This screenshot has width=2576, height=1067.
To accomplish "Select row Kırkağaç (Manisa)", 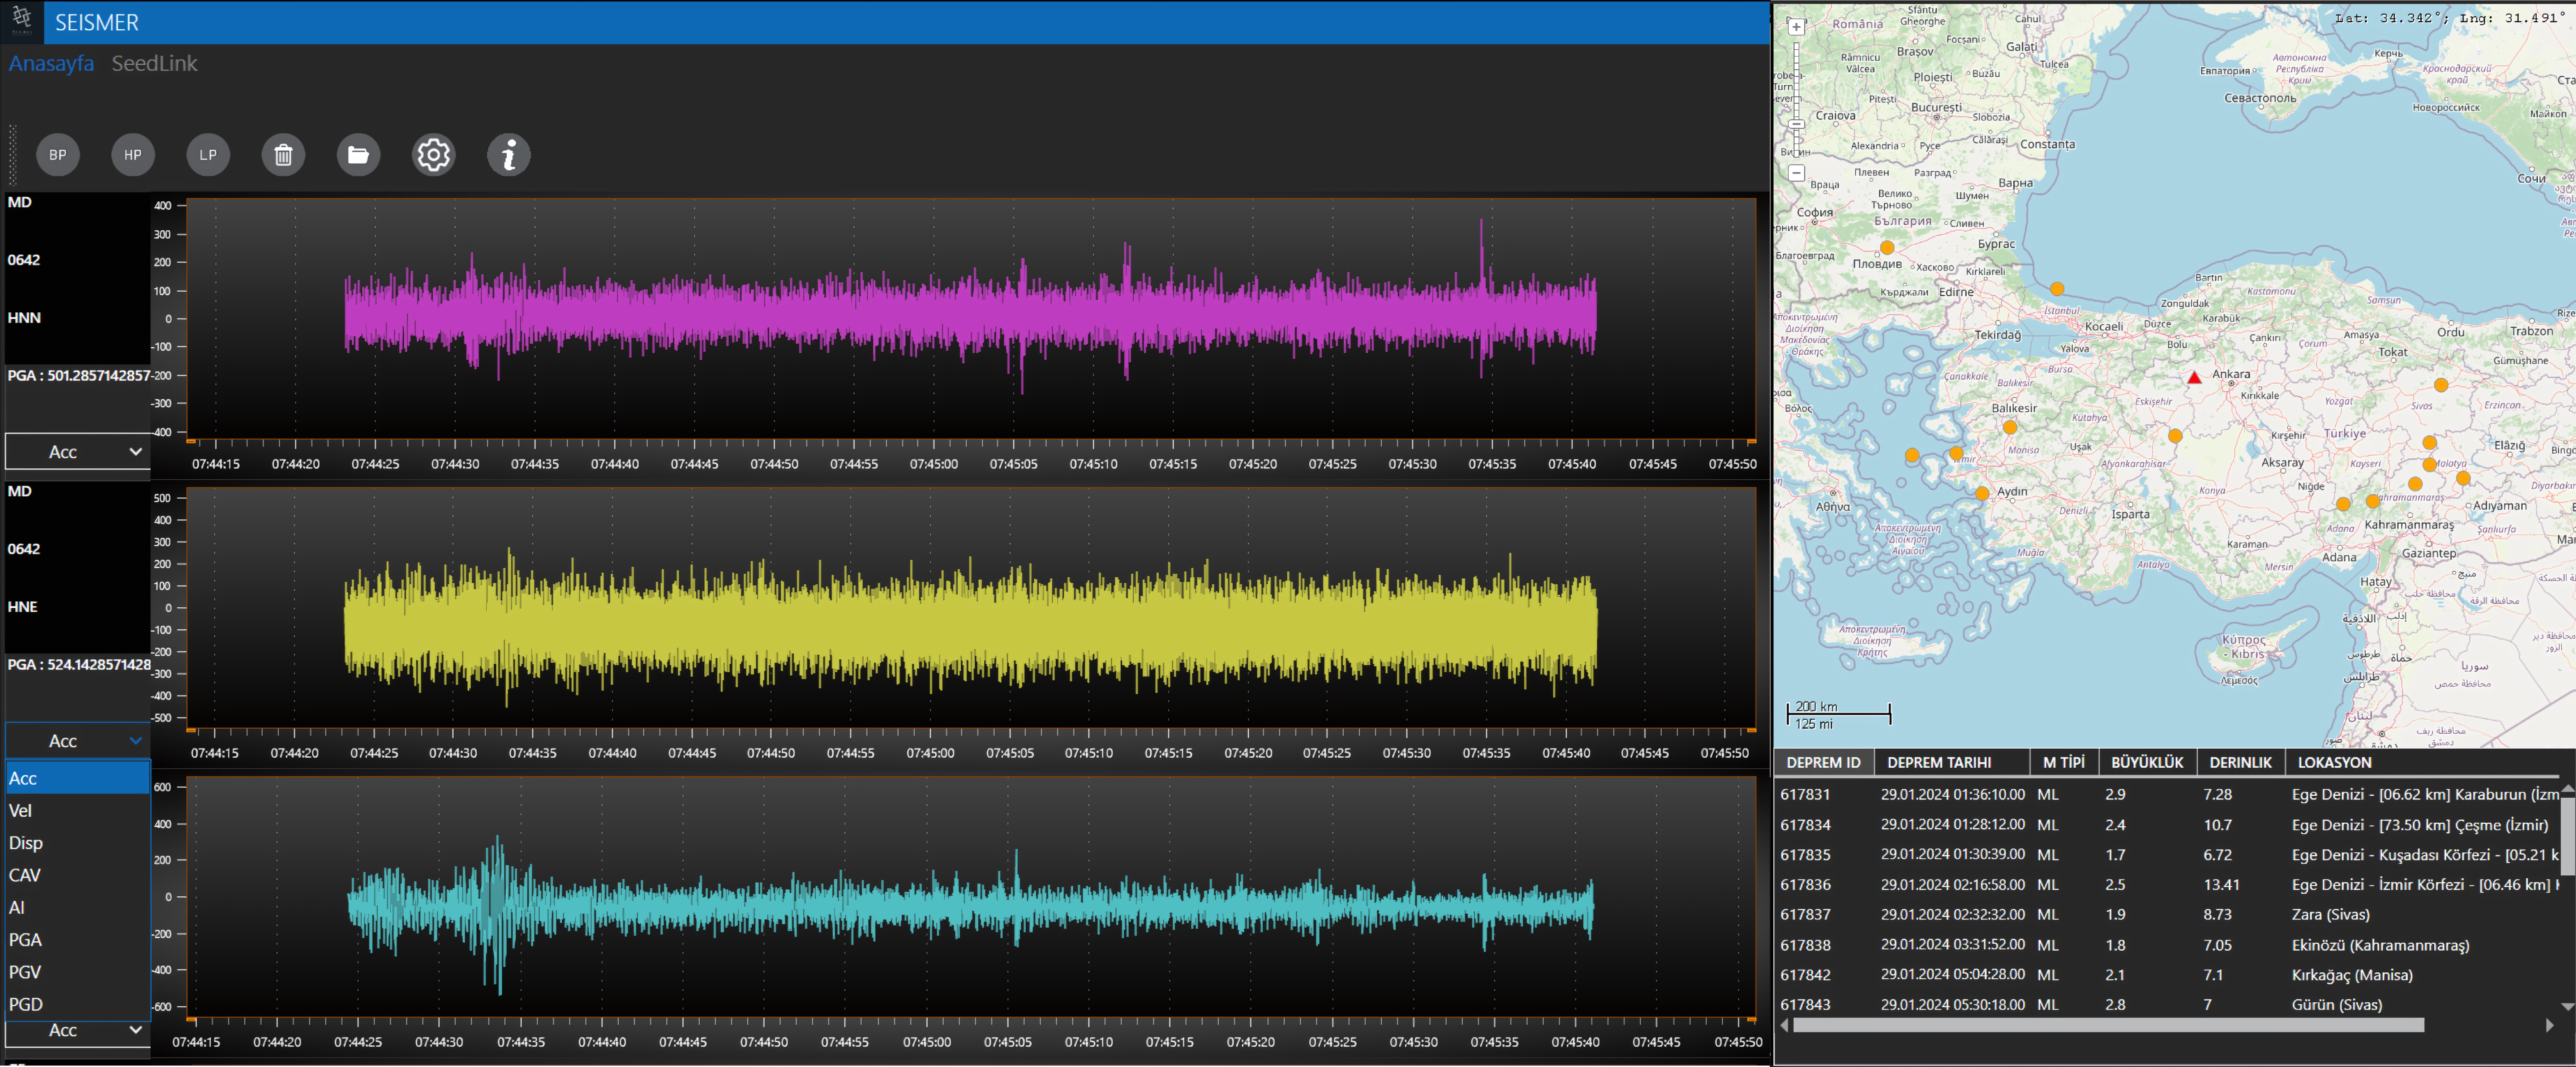I will (2167, 974).
